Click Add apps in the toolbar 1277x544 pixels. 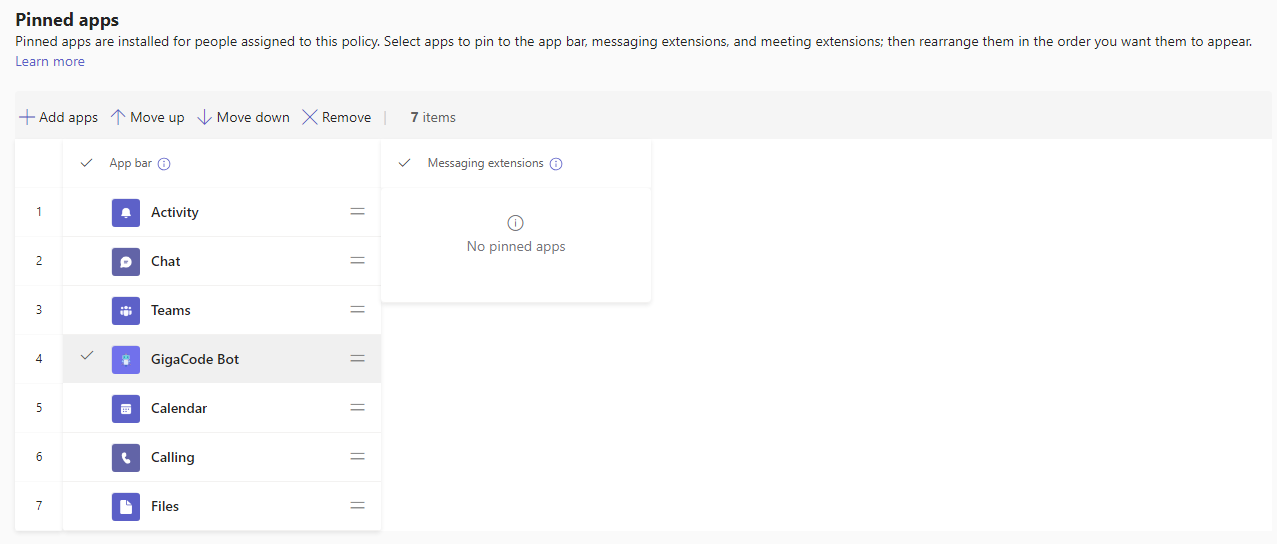(x=59, y=117)
